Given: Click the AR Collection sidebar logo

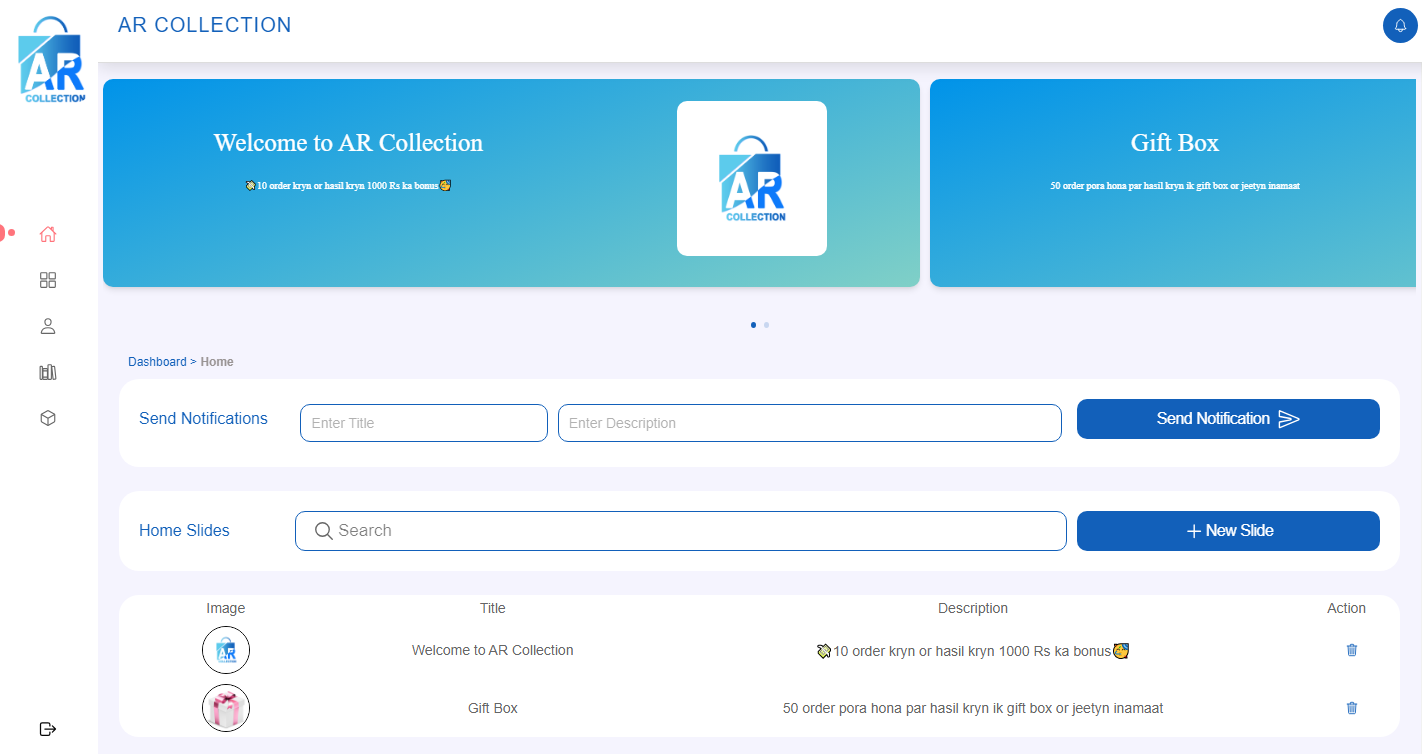Looking at the screenshot, I should pyautogui.click(x=50, y=62).
